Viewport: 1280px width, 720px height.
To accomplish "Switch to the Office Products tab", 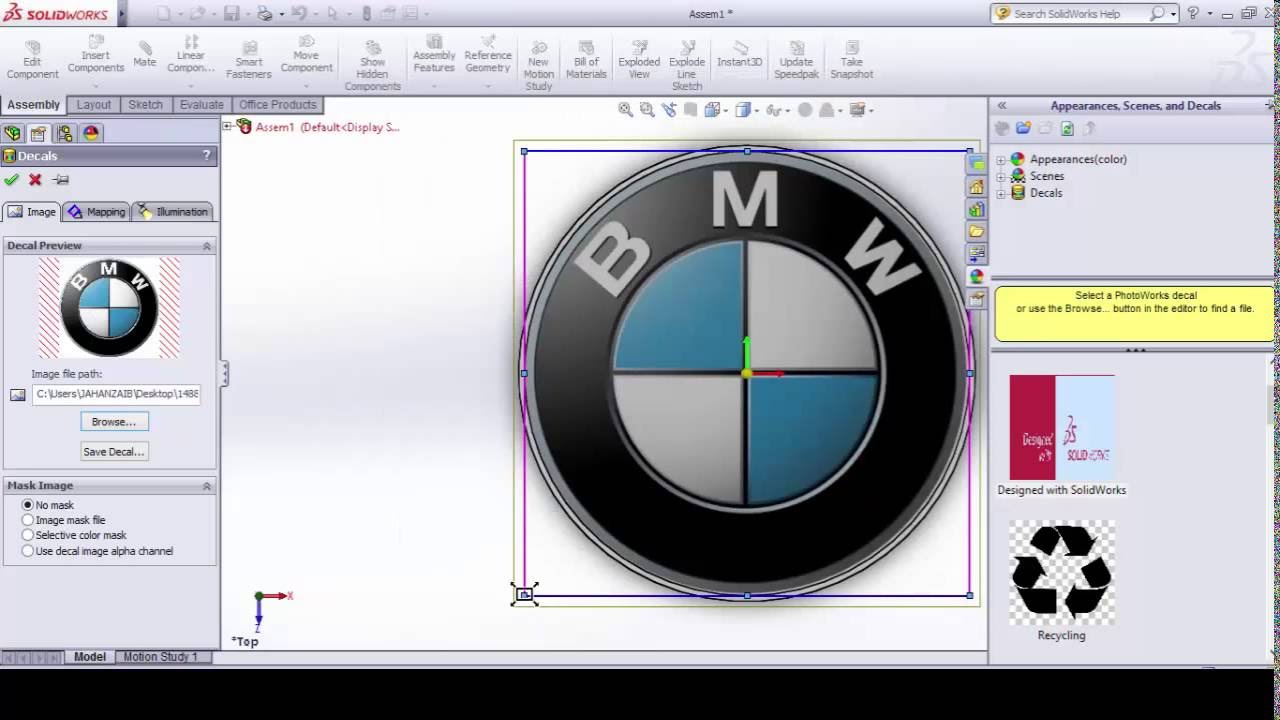I will 277,104.
